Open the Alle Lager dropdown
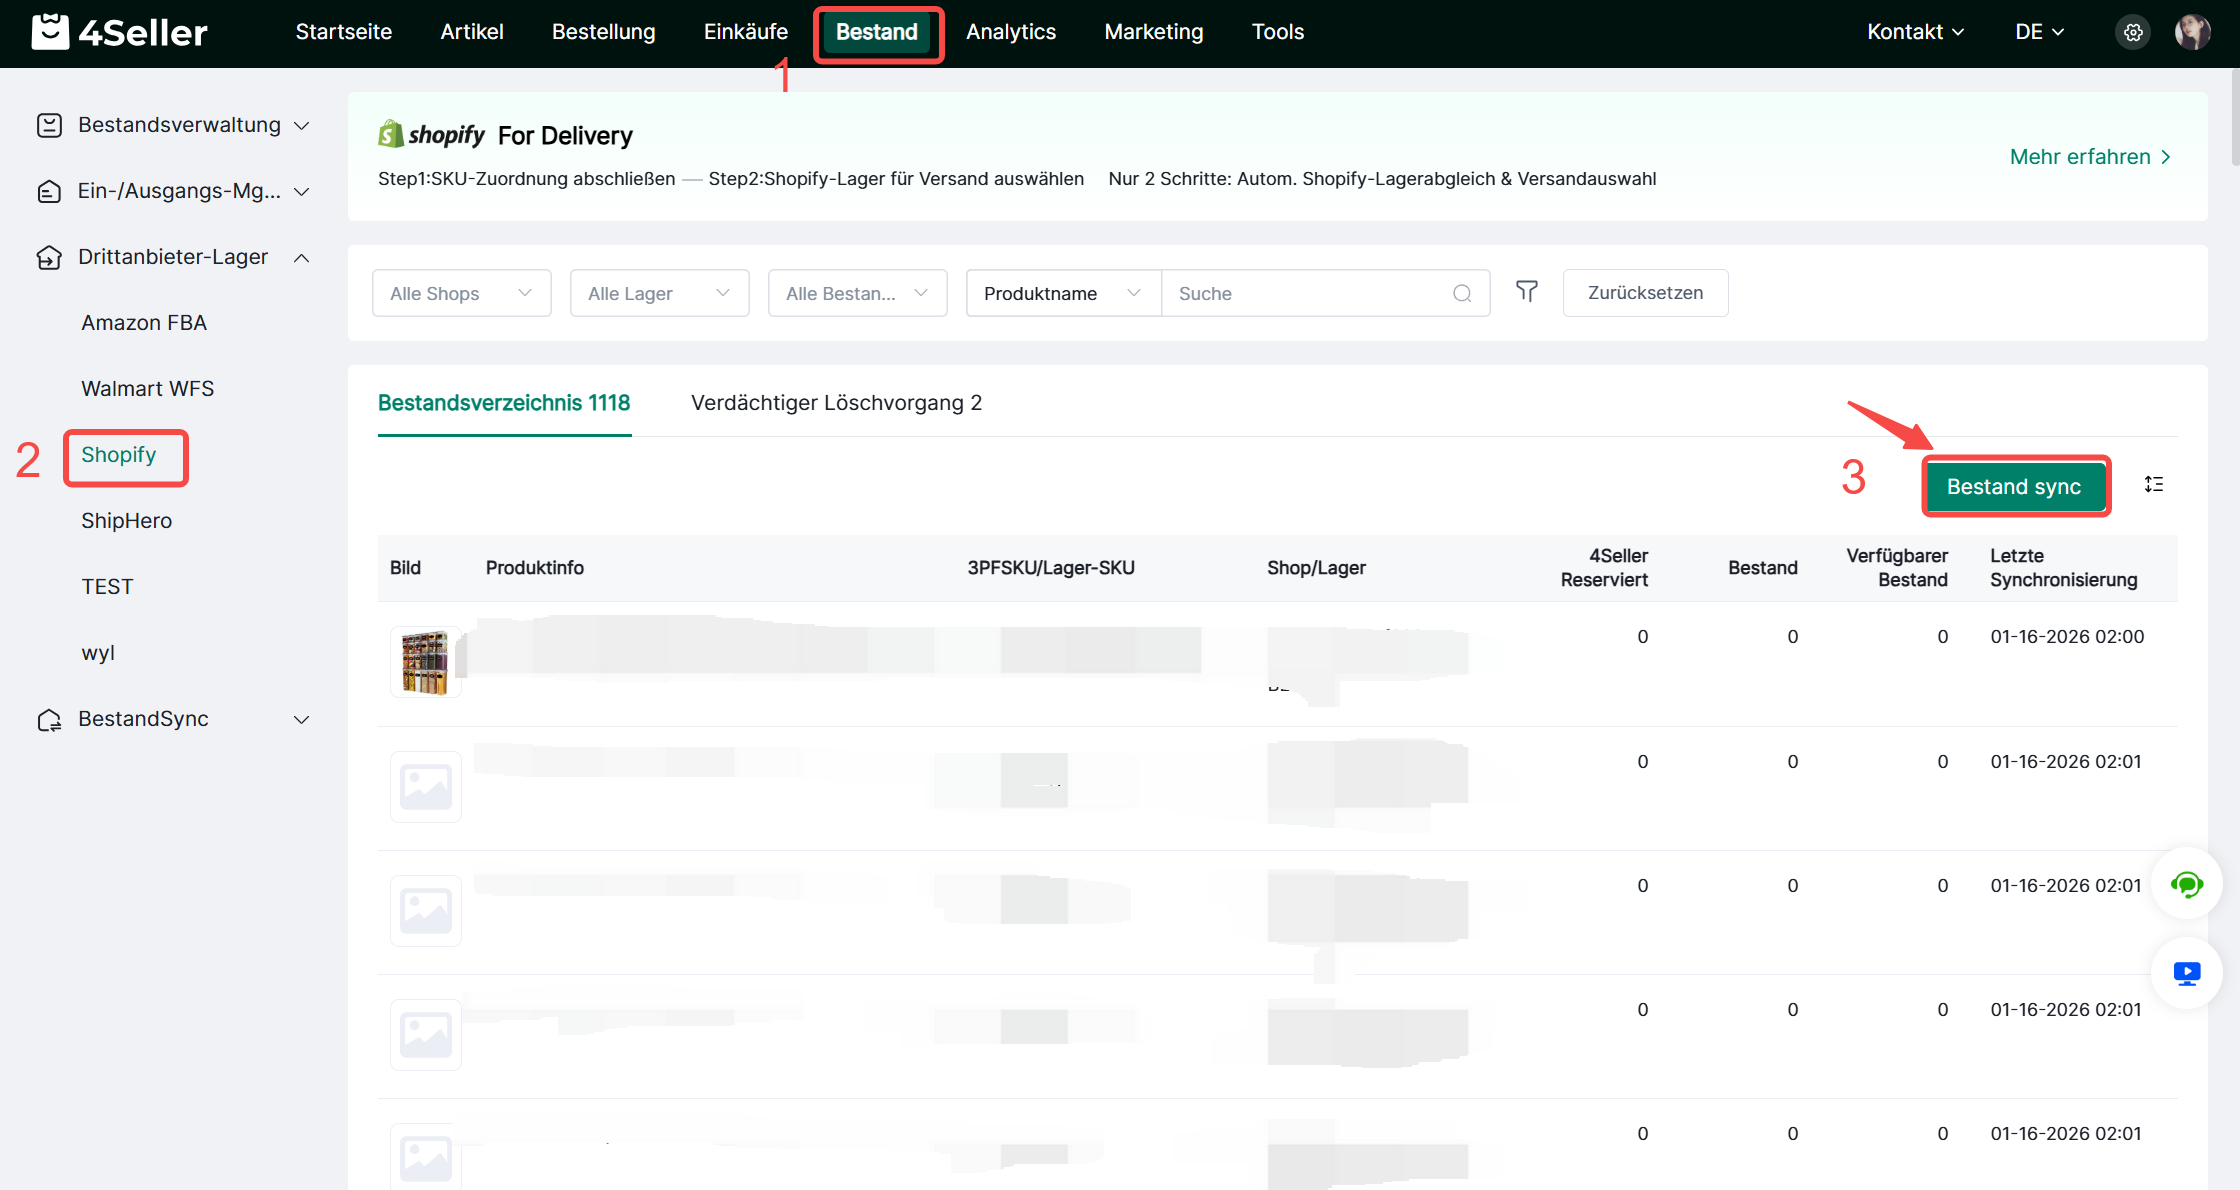The image size is (2240, 1190). (659, 293)
